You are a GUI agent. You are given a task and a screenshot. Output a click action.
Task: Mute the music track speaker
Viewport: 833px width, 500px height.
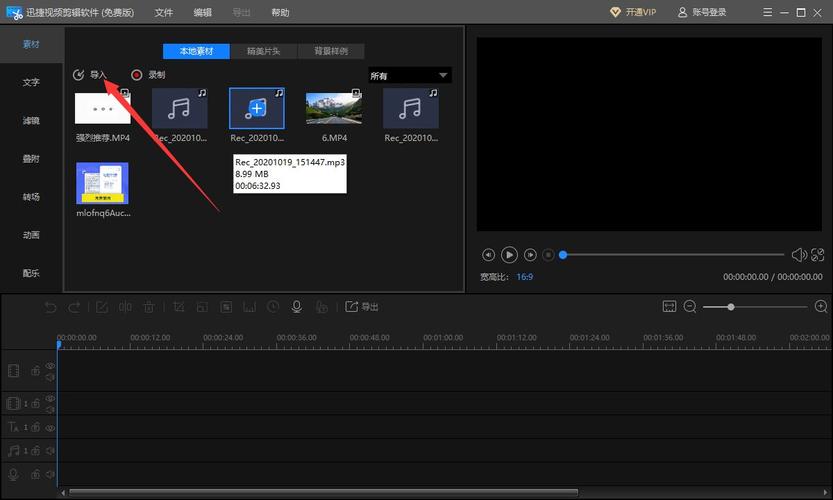pyautogui.click(x=50, y=451)
